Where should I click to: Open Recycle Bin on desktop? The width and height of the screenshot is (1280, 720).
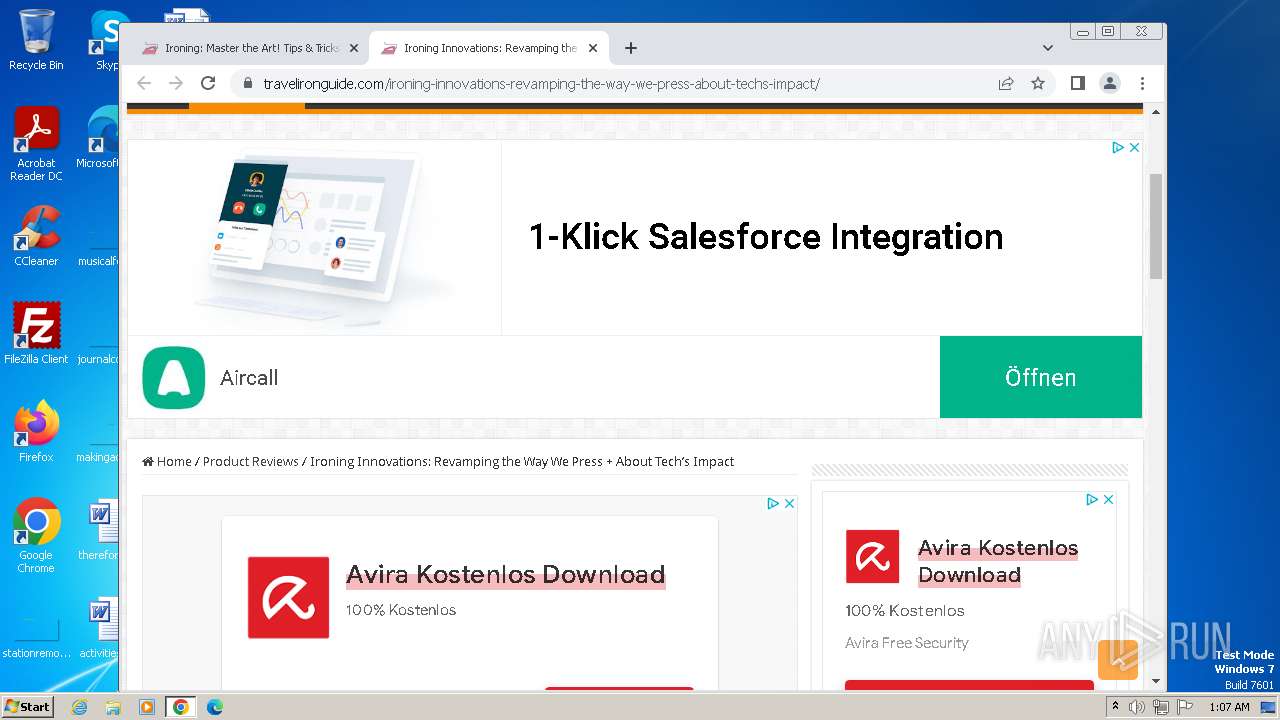tap(36, 40)
